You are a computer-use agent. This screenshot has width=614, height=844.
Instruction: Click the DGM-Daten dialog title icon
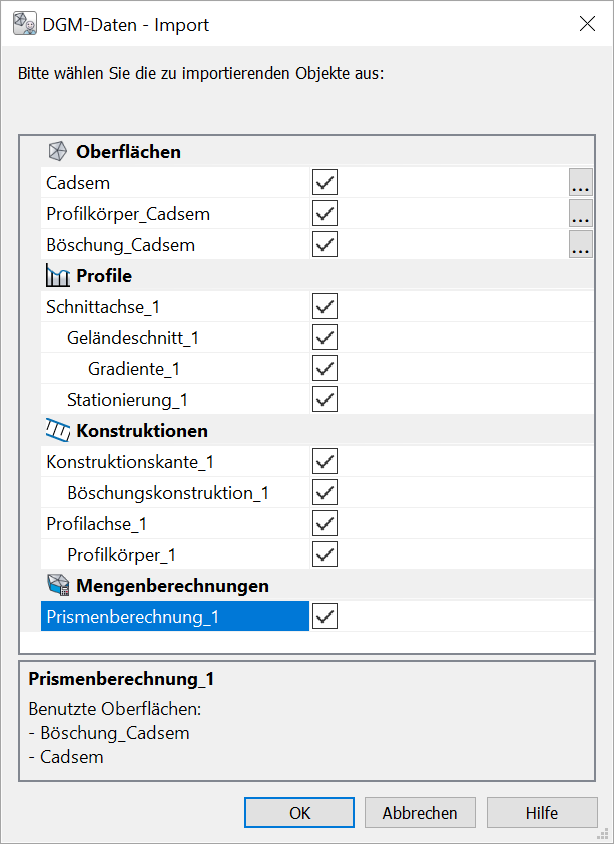point(24,25)
